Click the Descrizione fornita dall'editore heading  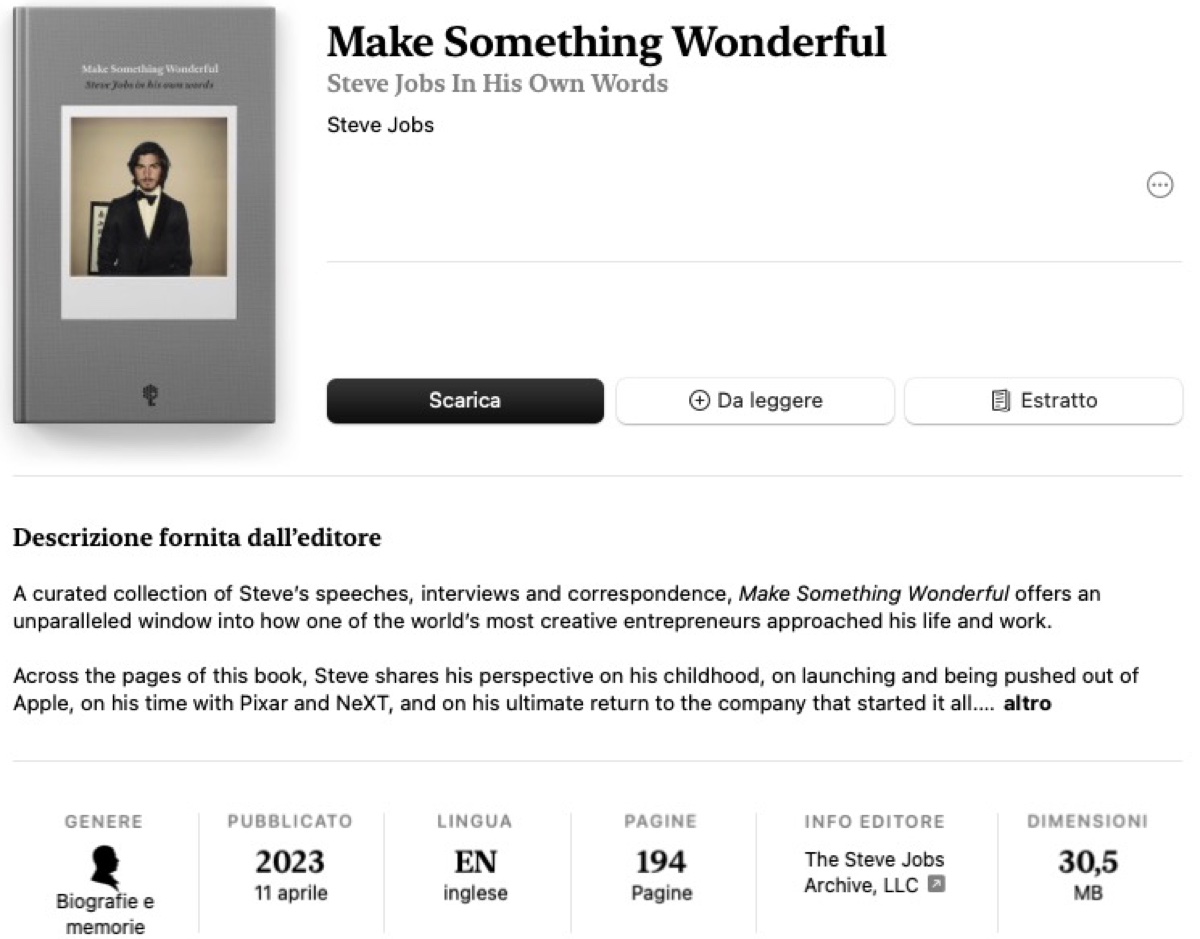tap(197, 538)
